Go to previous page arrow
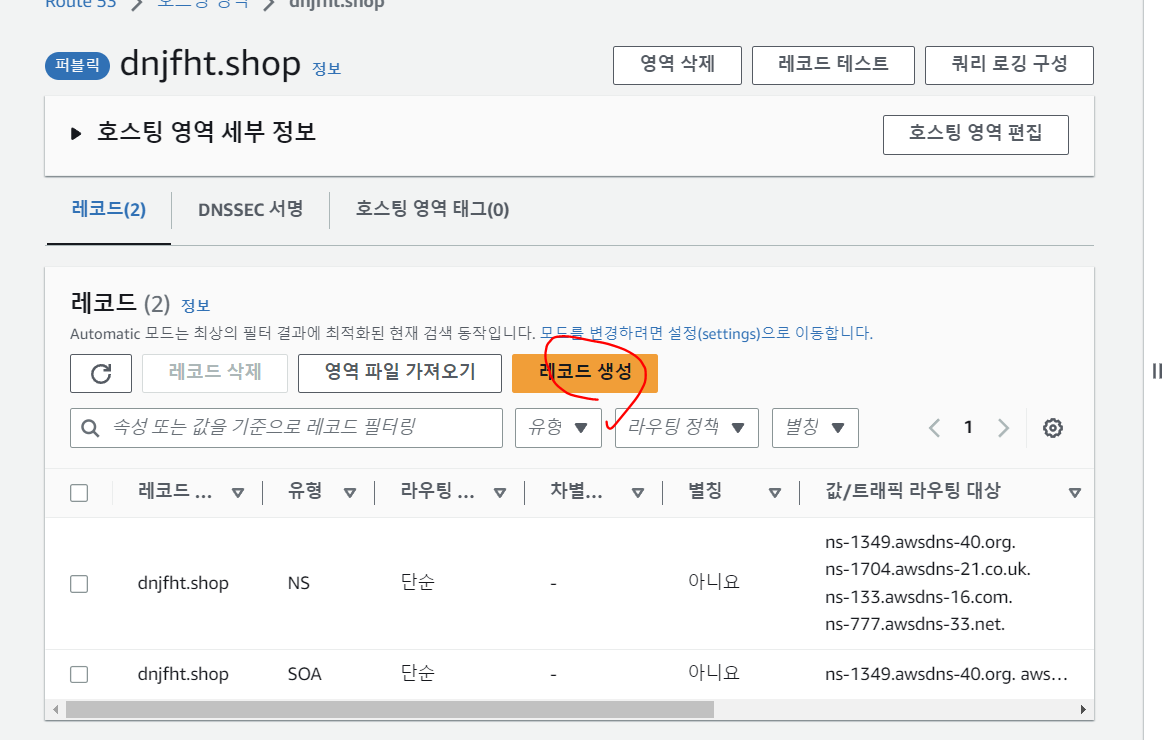Viewport: 1169px width, 740px height. 934,428
